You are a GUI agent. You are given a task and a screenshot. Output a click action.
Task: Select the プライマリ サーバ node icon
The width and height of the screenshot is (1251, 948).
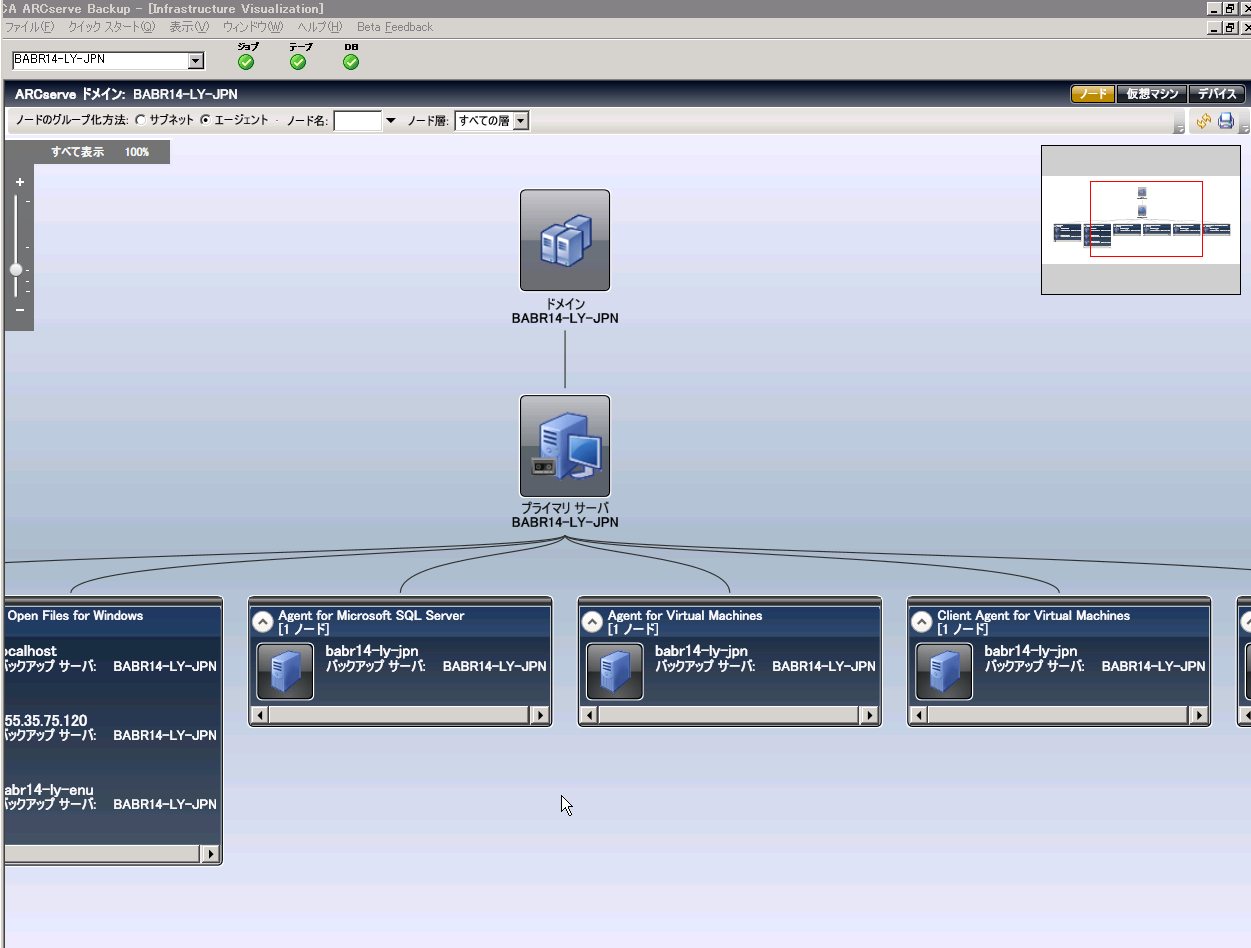pos(565,446)
